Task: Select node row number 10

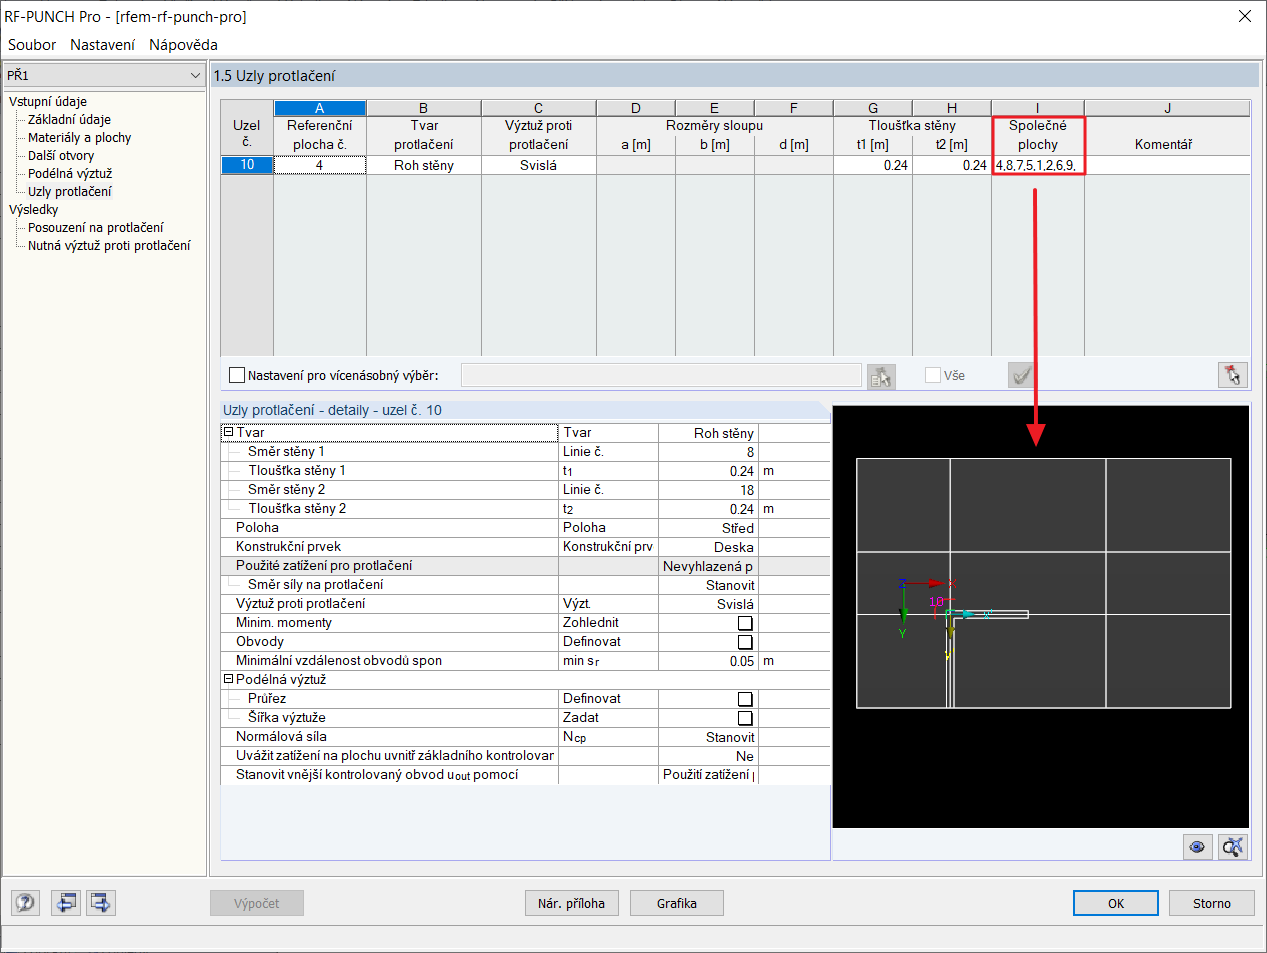Action: 247,165
